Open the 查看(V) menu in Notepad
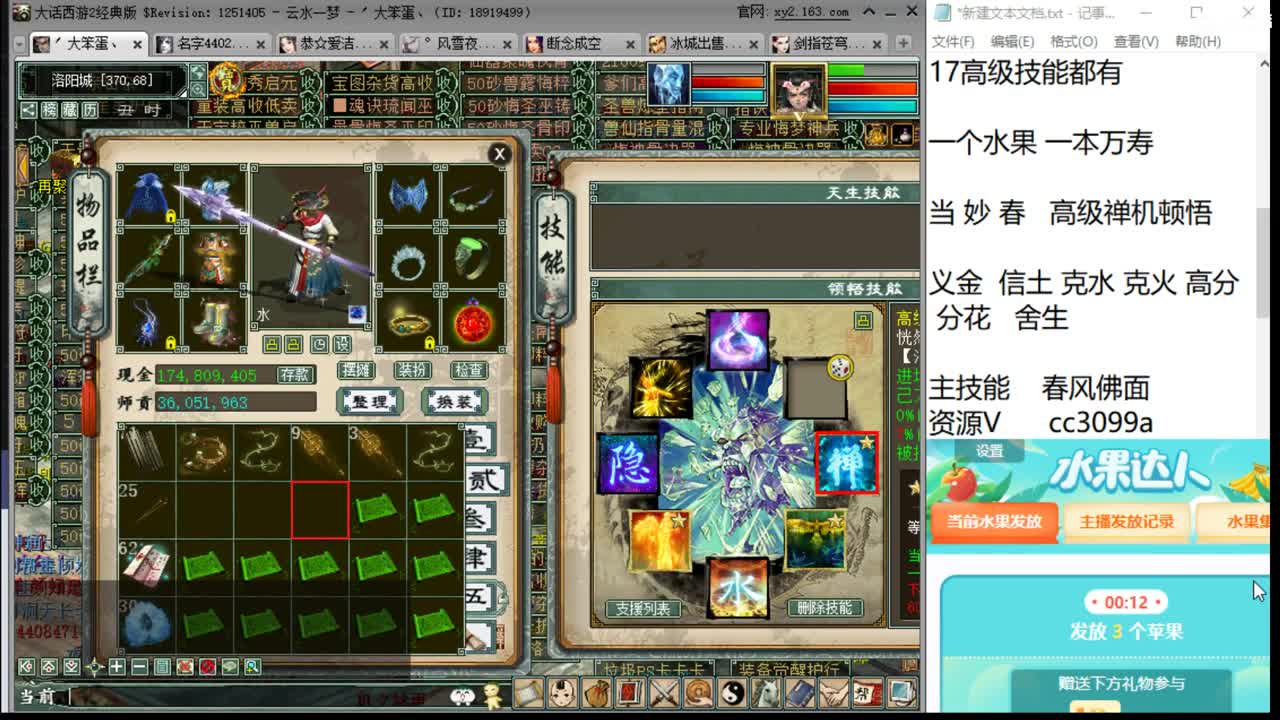The image size is (1280, 720). (1136, 42)
